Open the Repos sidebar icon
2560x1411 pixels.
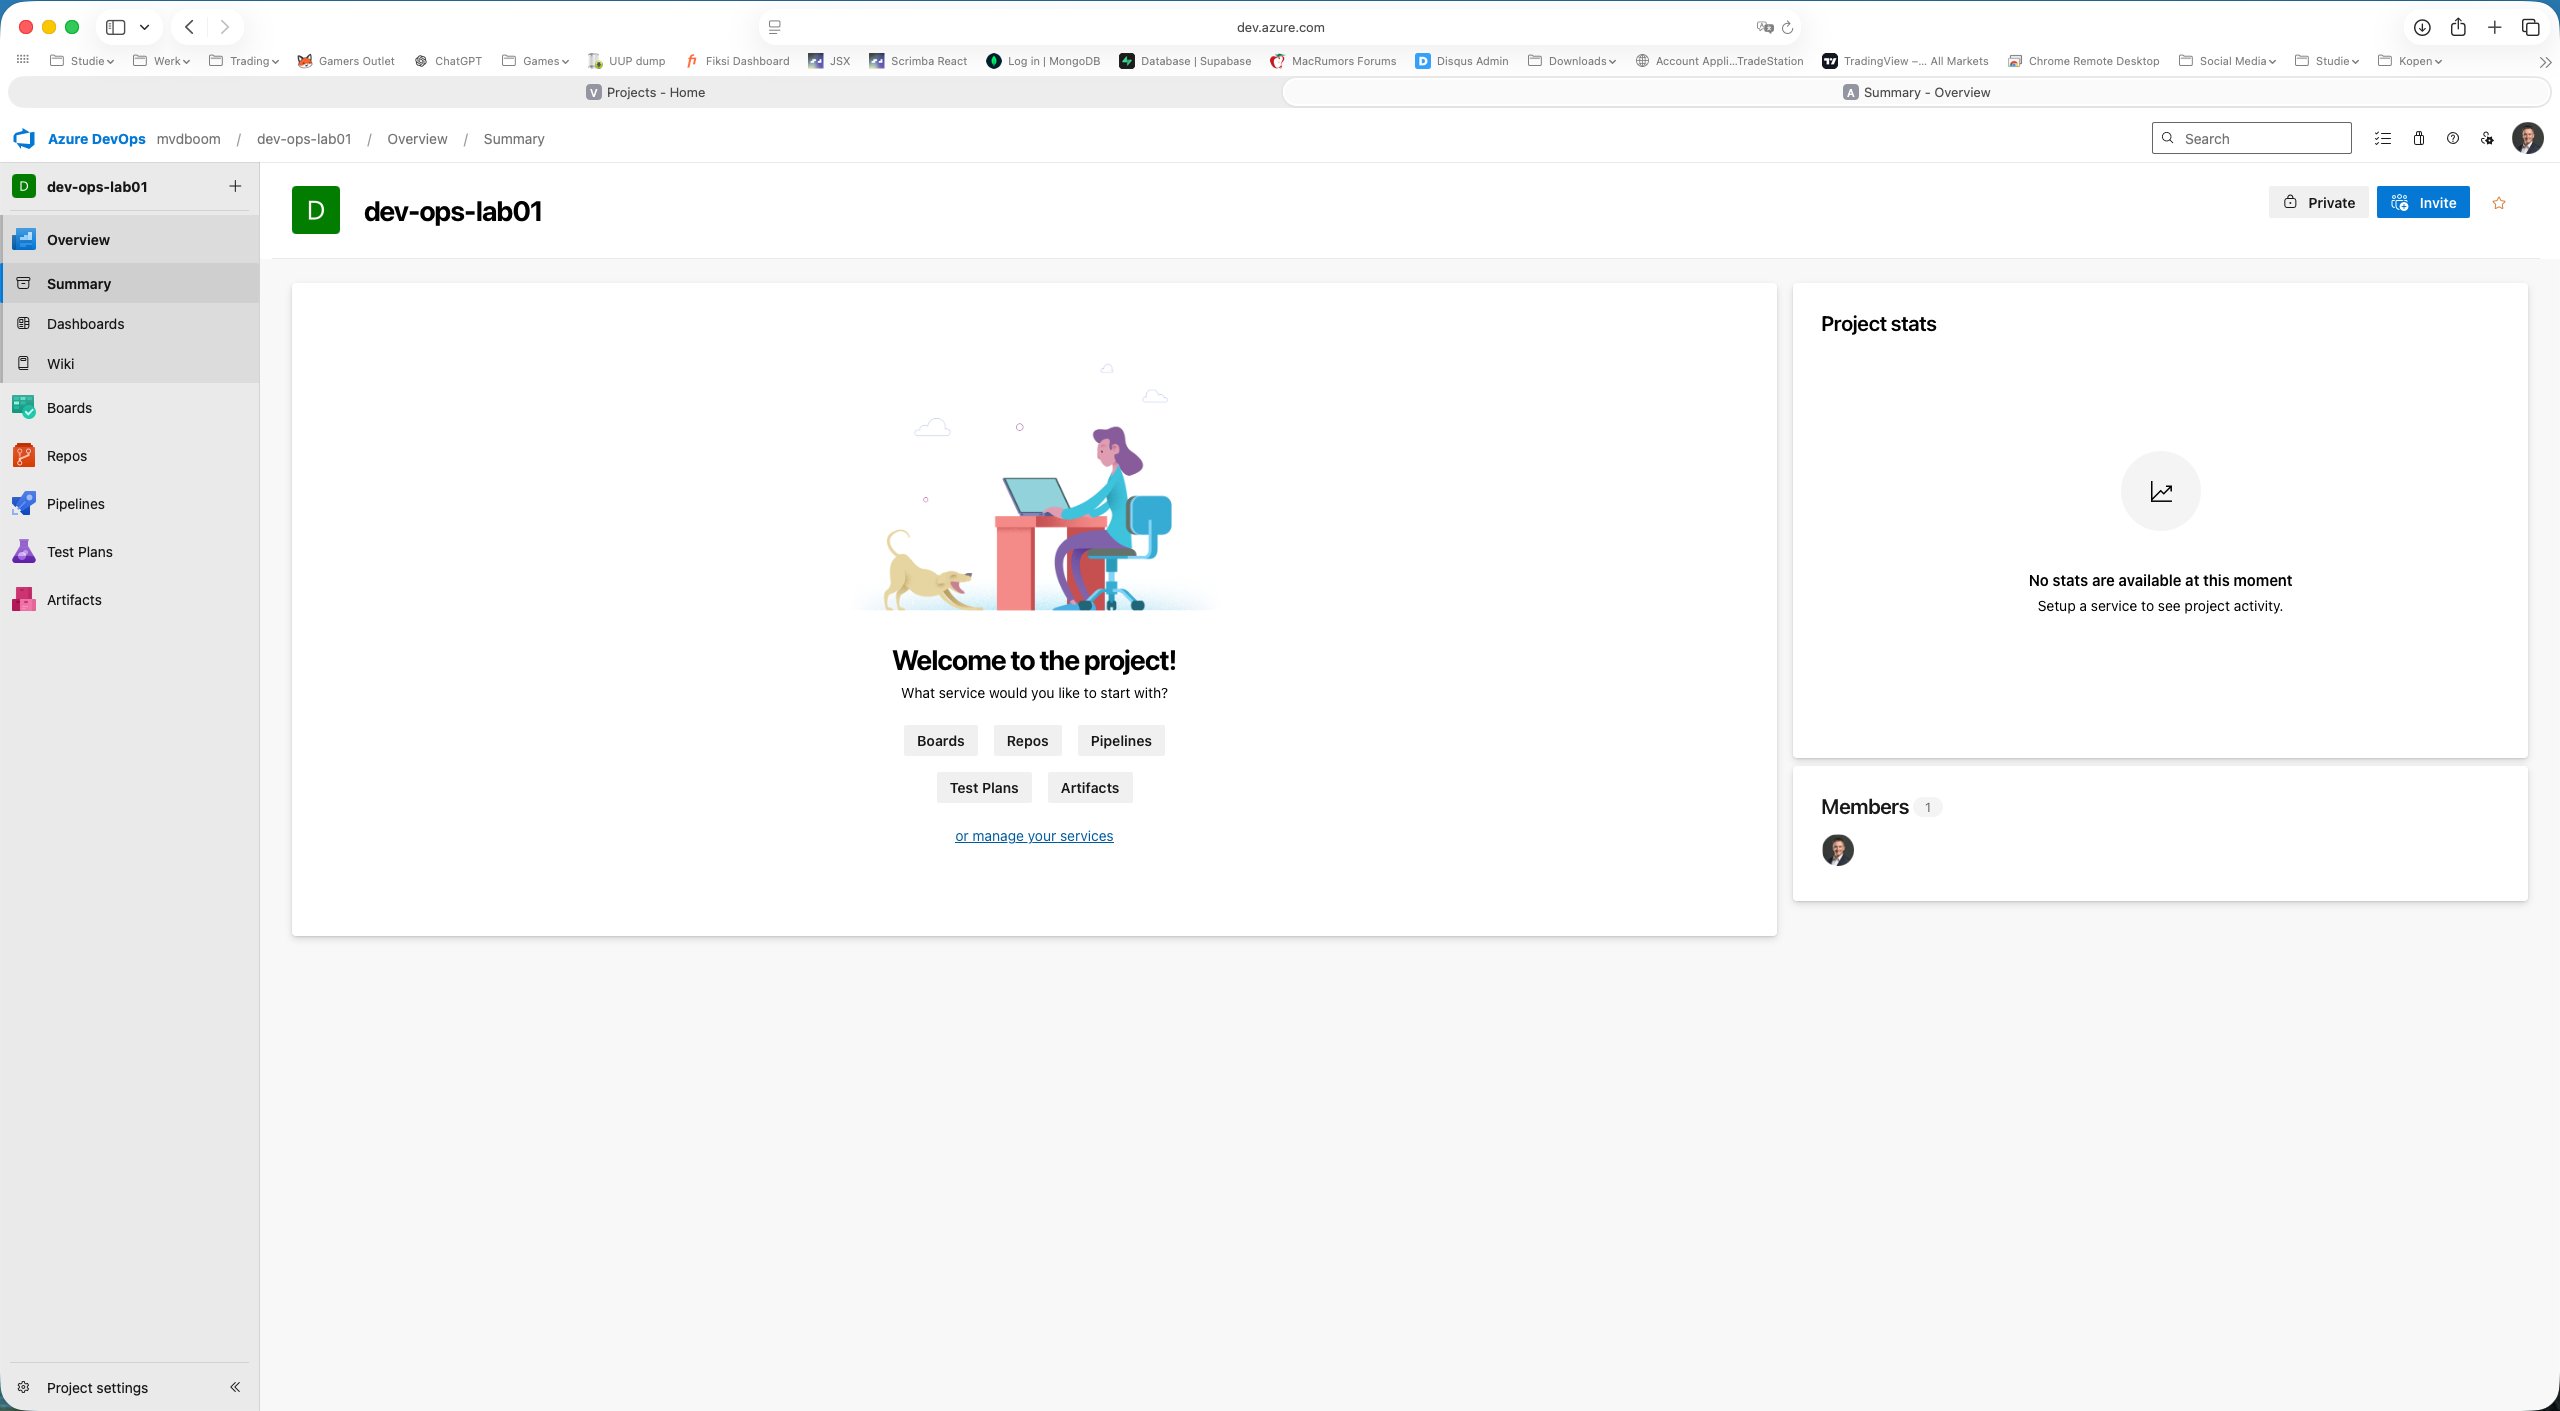24,456
